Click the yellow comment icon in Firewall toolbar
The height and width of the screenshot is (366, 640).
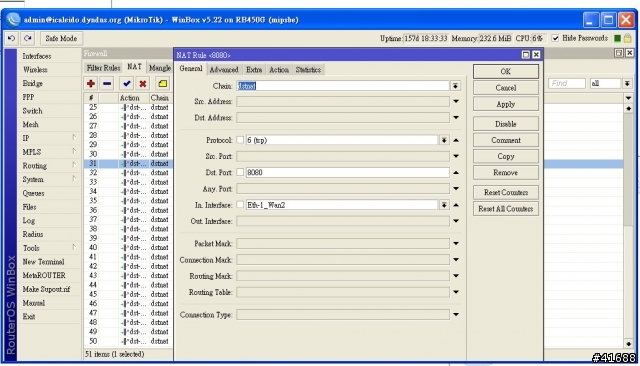pos(162,84)
